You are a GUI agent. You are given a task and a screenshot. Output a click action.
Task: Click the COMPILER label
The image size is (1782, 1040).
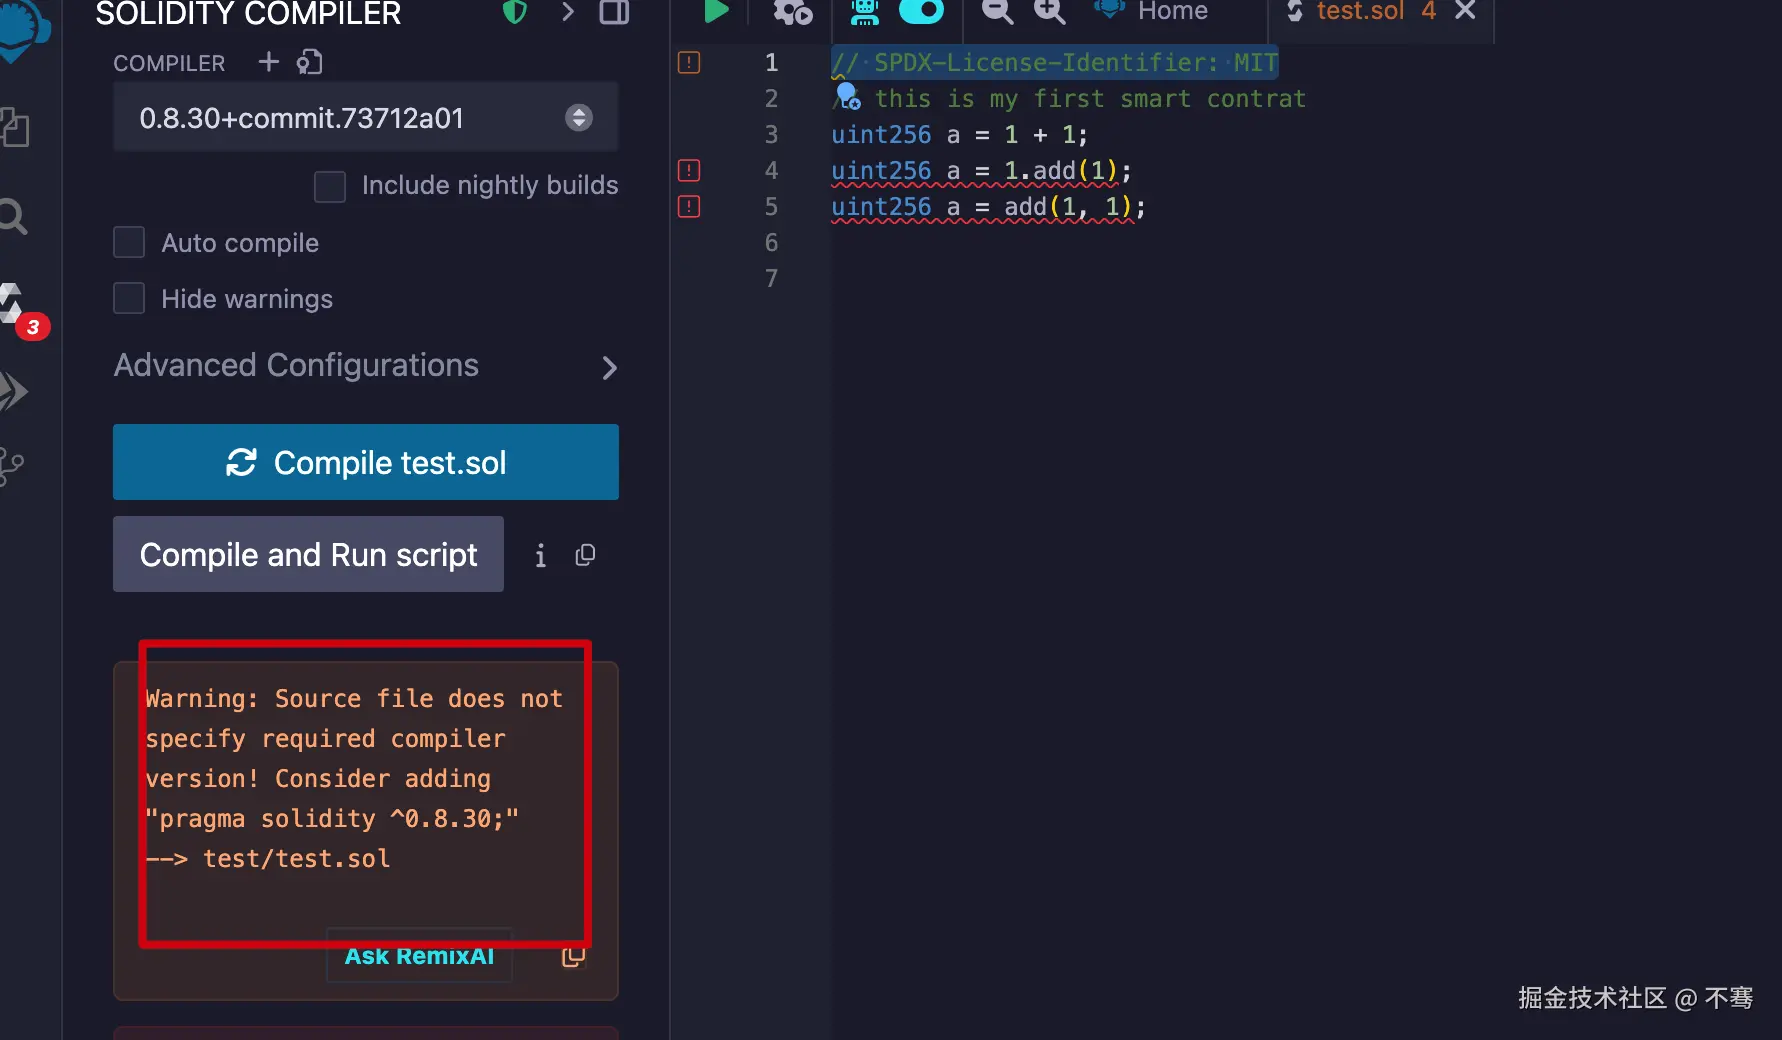[169, 63]
